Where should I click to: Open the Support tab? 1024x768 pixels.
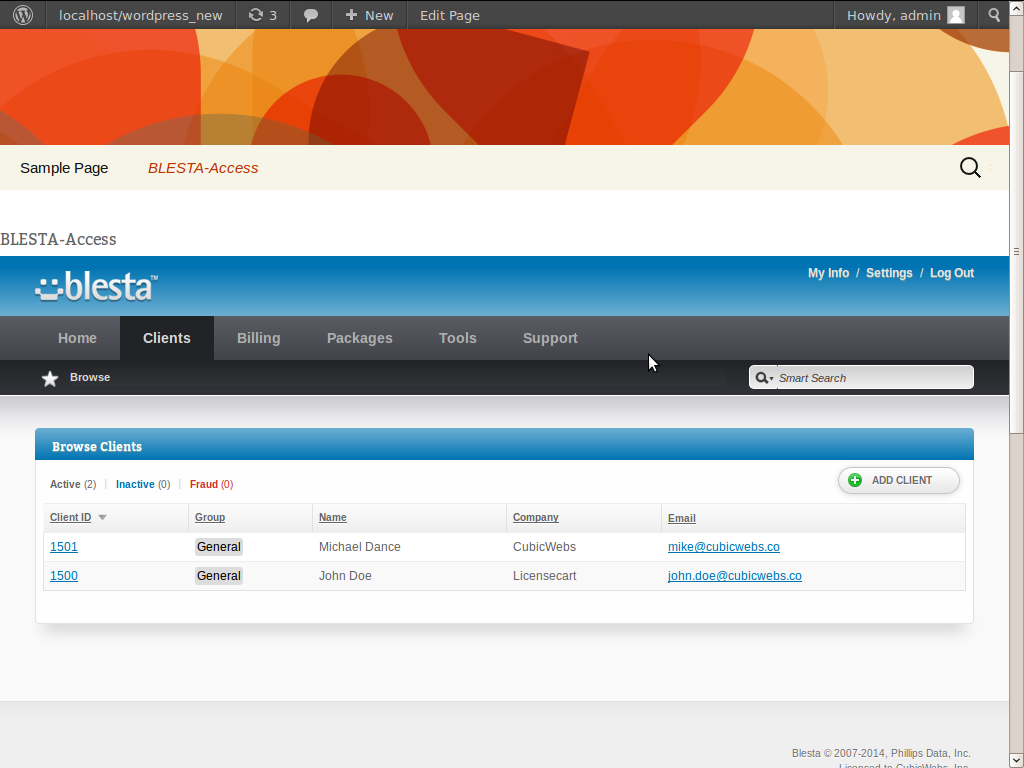coord(550,338)
